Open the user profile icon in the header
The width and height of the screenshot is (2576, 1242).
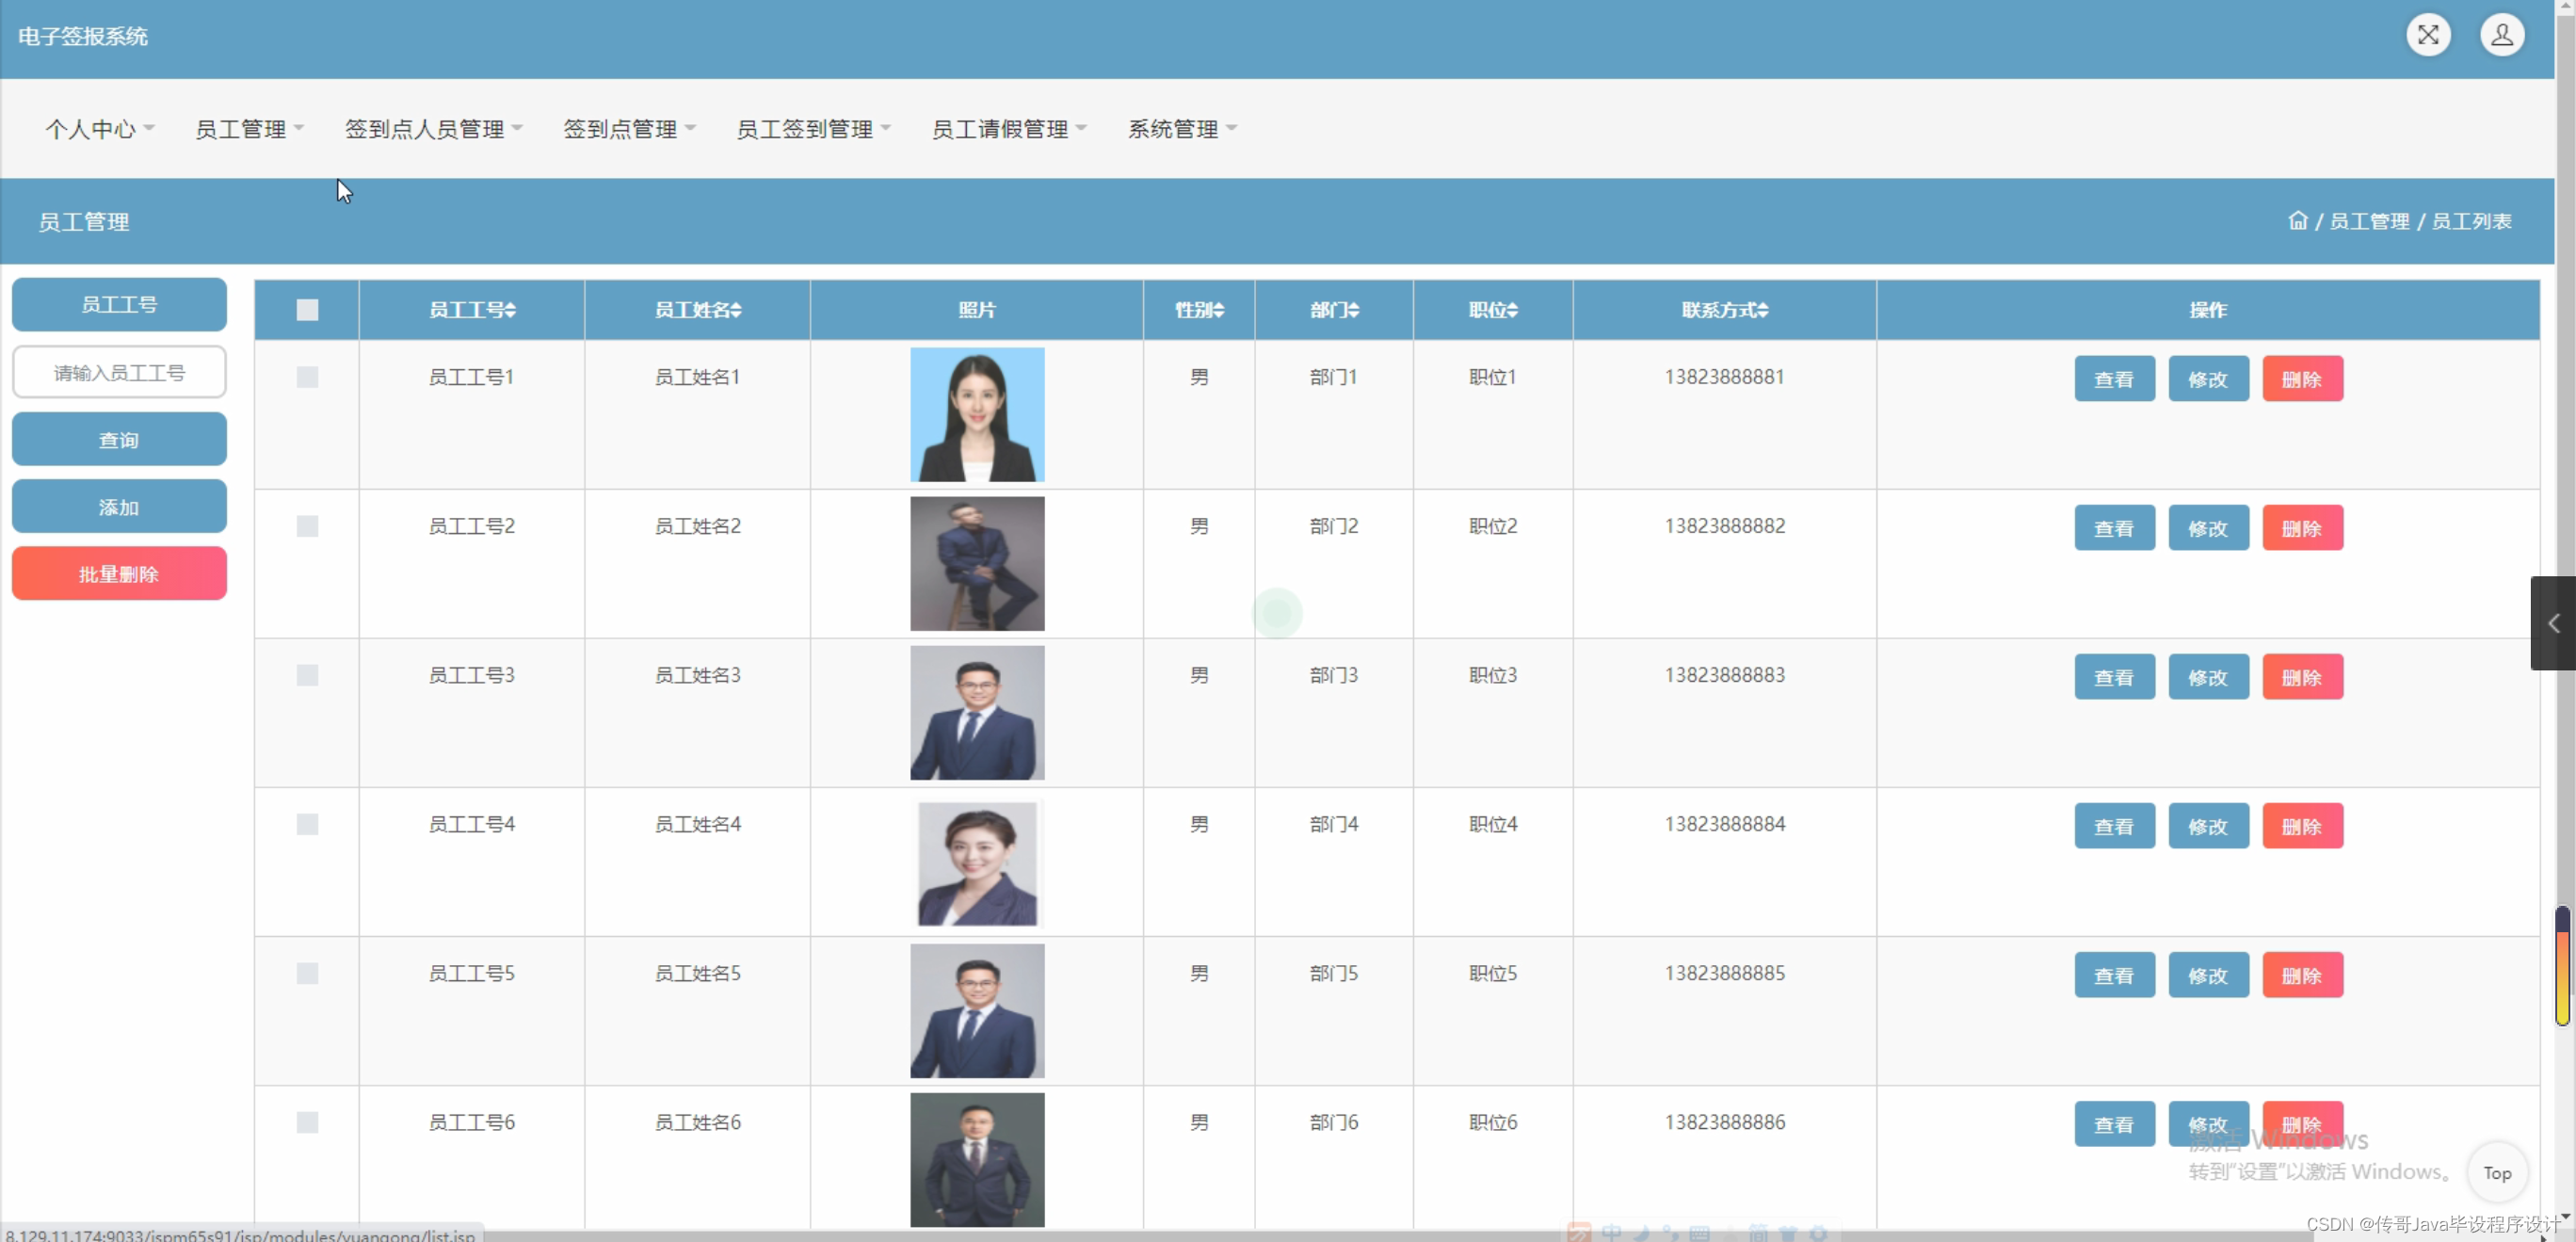click(x=2502, y=35)
